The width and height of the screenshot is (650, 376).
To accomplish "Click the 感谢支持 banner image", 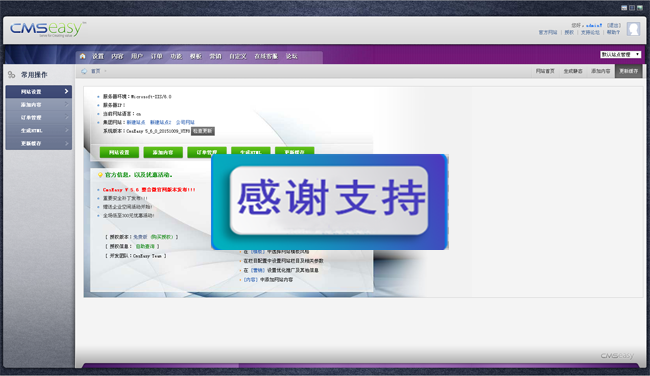I will click(330, 202).
